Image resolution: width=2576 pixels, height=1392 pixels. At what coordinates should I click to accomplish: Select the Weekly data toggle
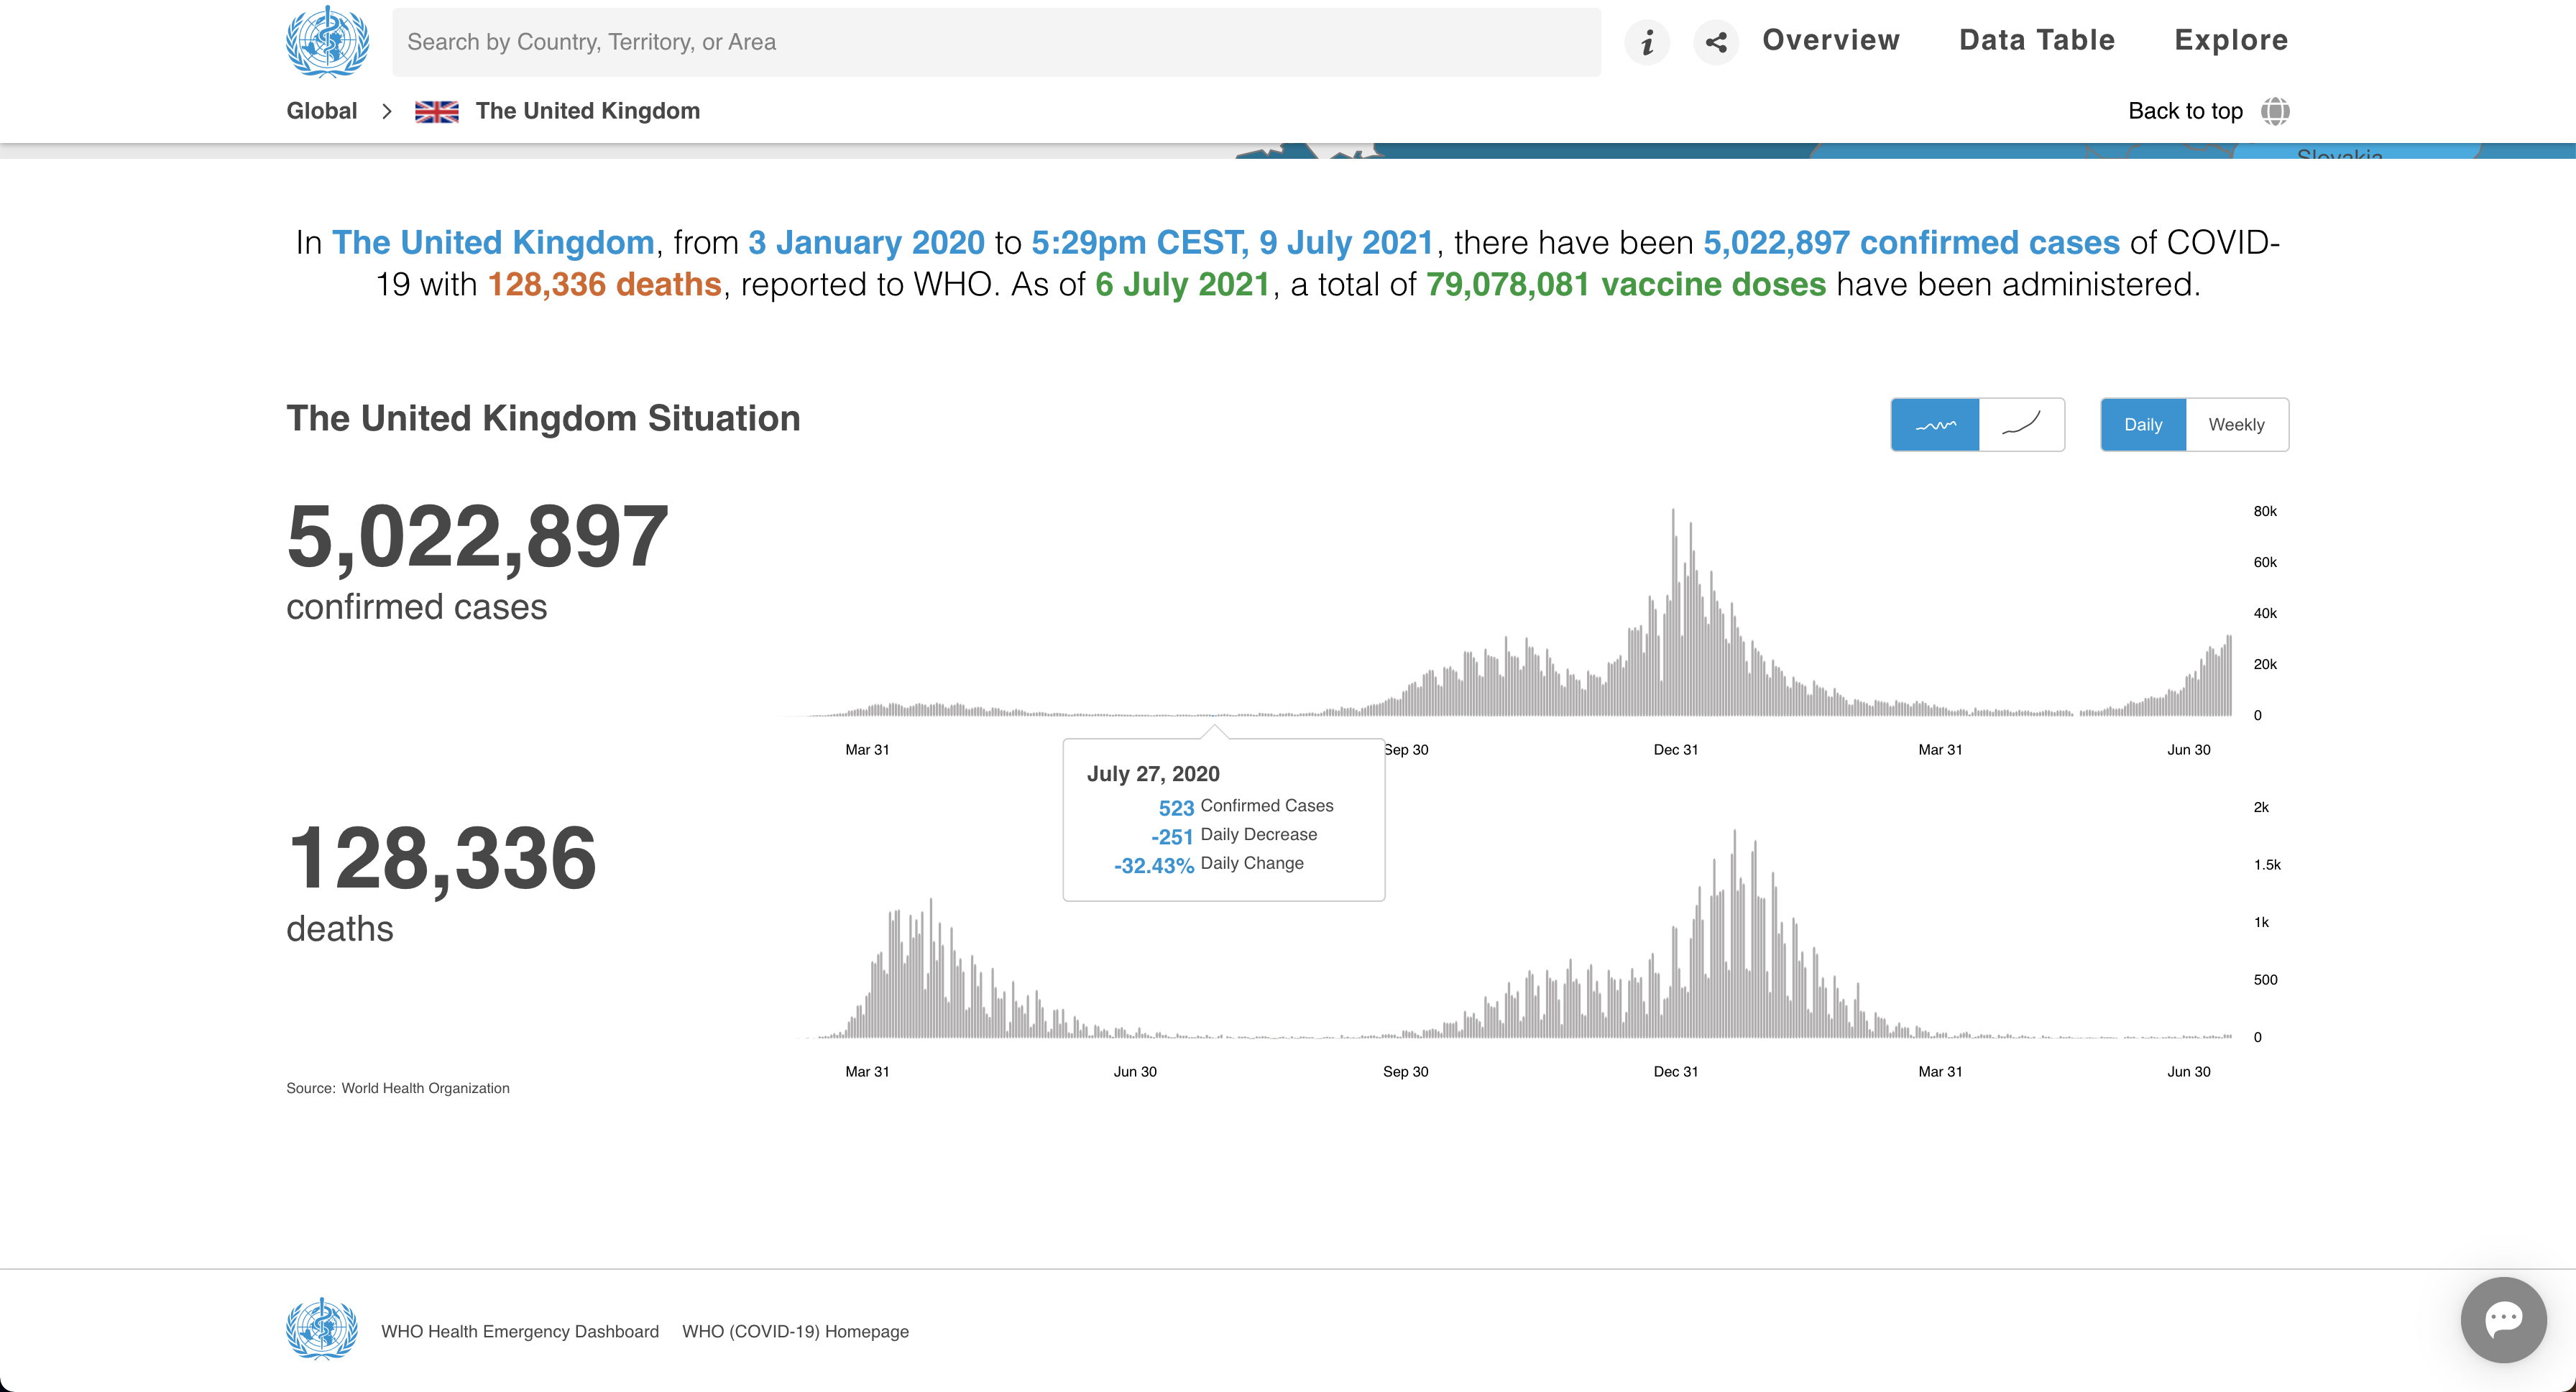click(x=2236, y=425)
